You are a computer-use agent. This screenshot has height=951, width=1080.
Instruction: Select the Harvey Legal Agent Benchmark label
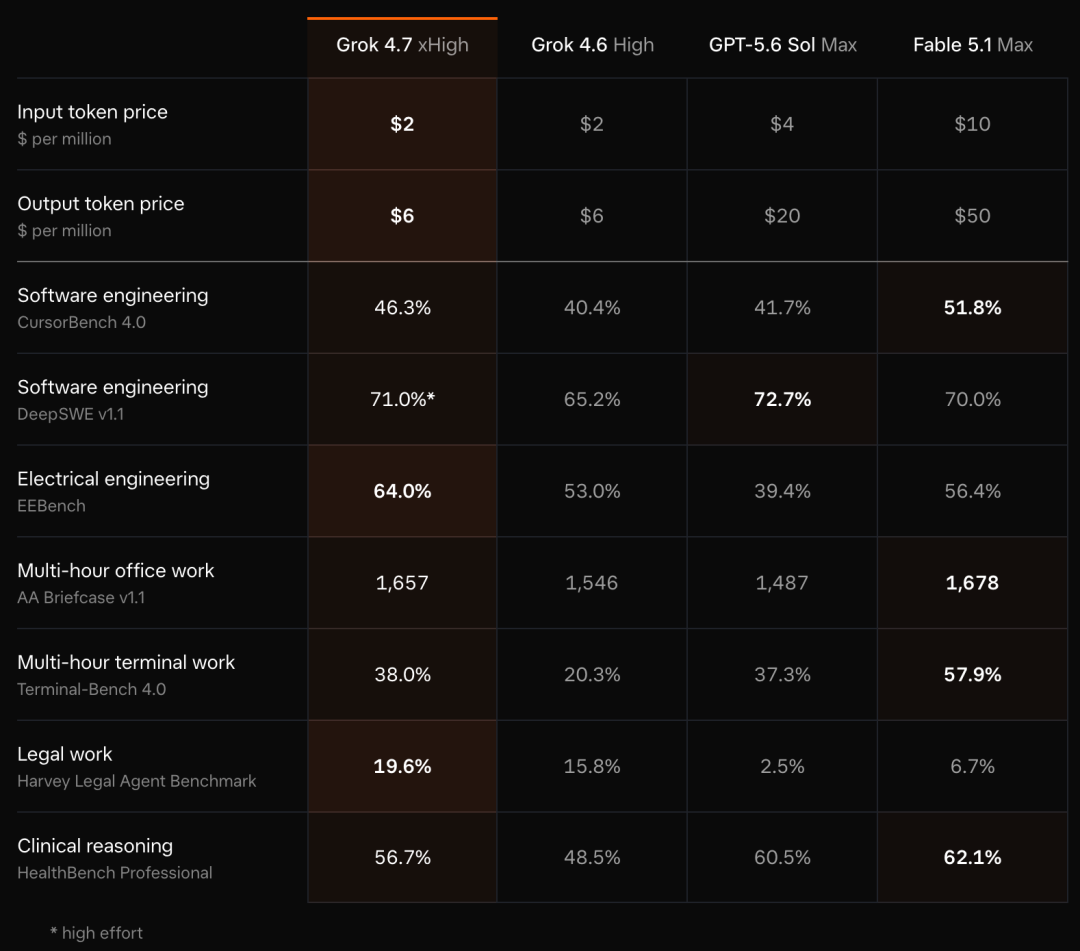click(136, 781)
